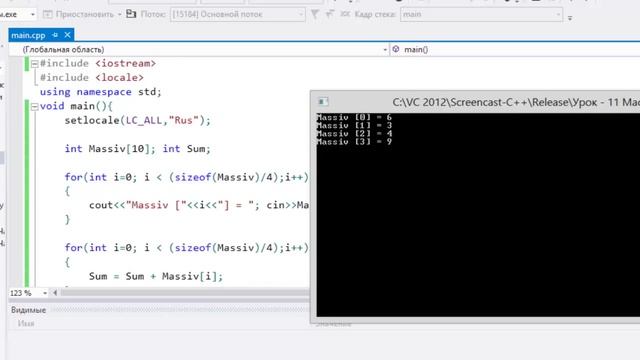Screen dimensions: 640x360
Task: Pin the main.cpp tab
Action: click(55, 35)
